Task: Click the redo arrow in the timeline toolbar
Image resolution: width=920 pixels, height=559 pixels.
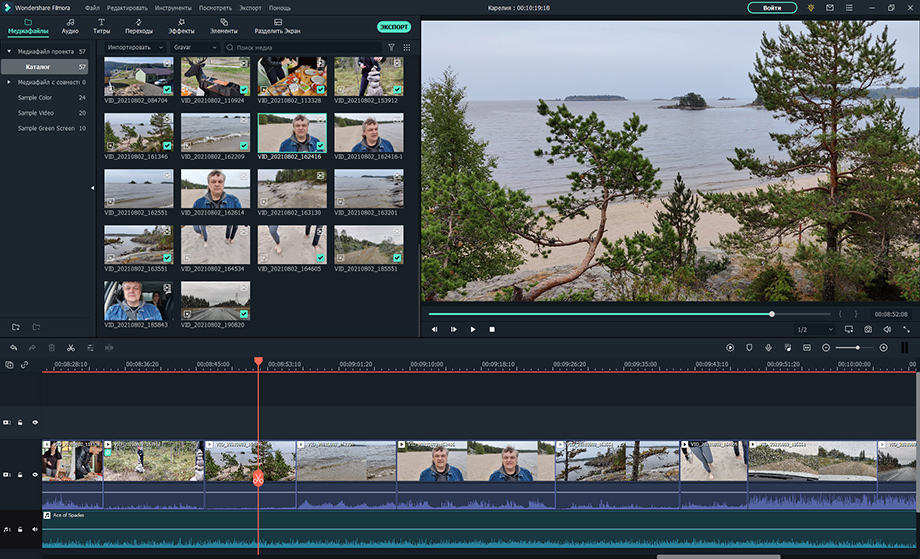Action: coord(32,348)
